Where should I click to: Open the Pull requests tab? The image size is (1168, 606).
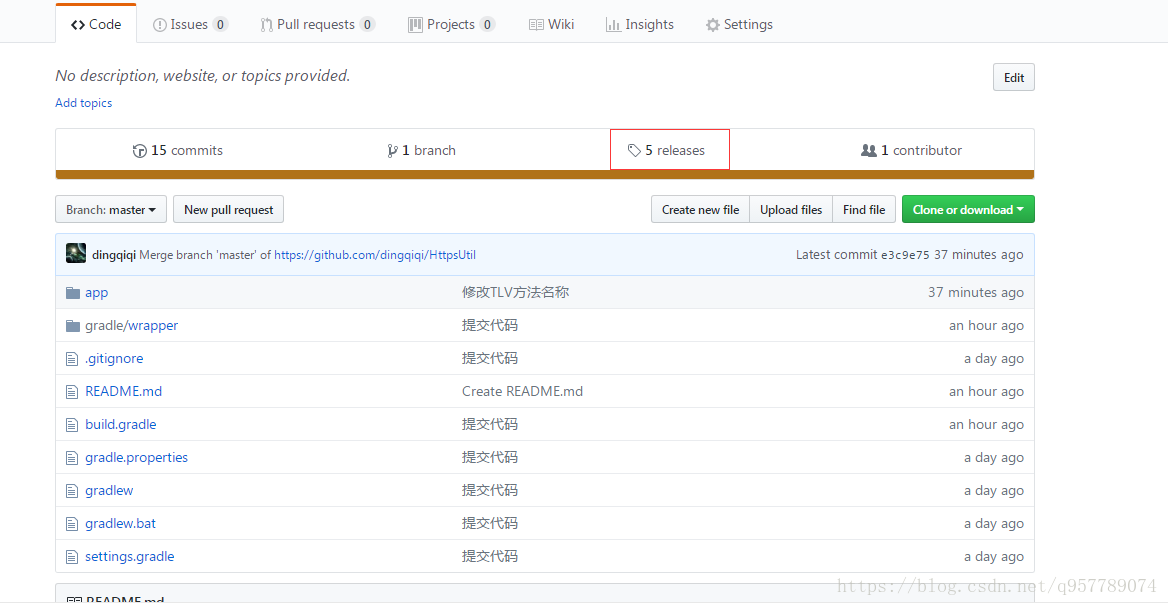pos(317,25)
